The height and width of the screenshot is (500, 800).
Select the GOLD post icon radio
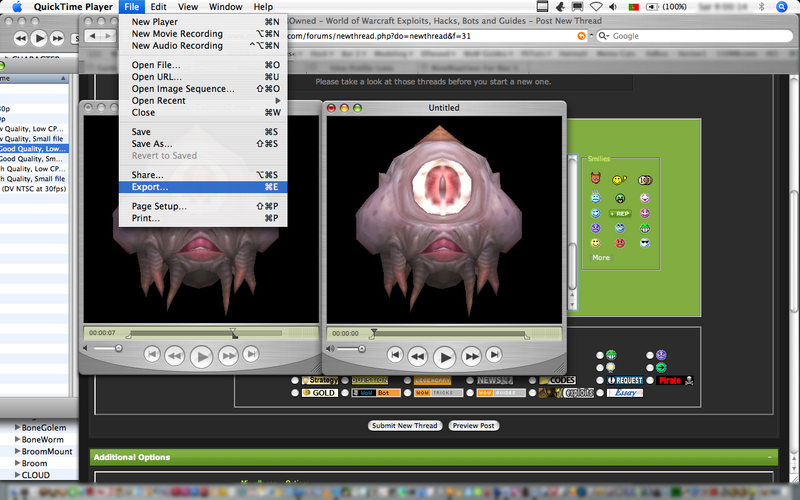coord(295,393)
